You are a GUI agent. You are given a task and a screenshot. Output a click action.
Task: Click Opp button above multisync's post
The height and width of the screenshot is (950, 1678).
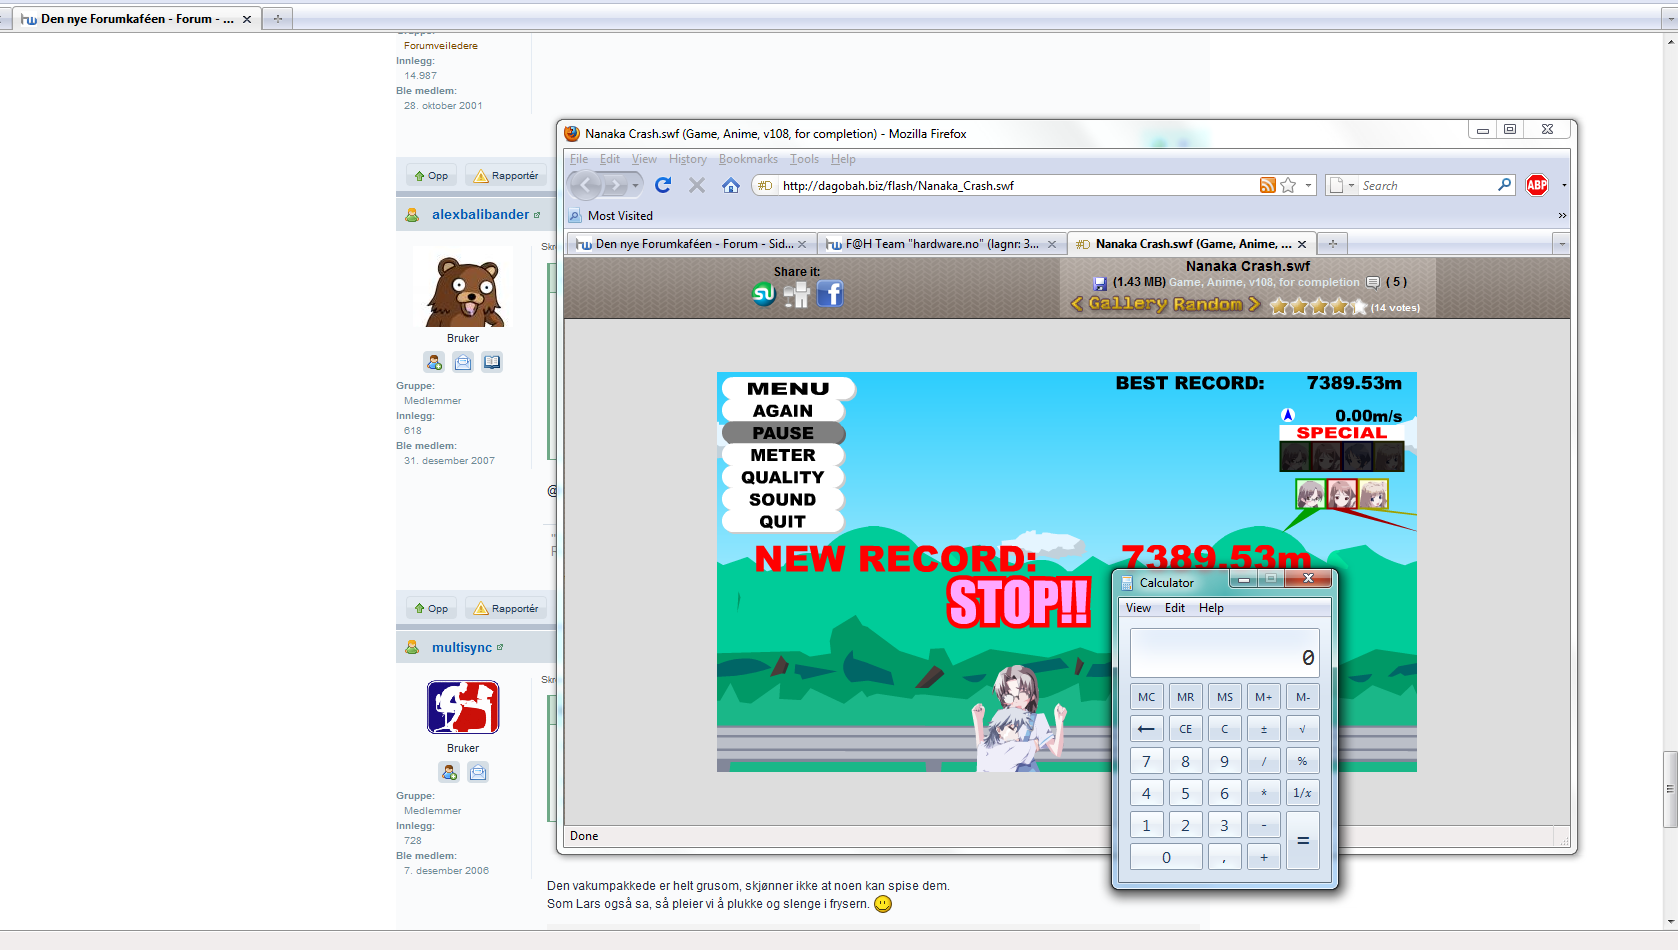point(432,609)
